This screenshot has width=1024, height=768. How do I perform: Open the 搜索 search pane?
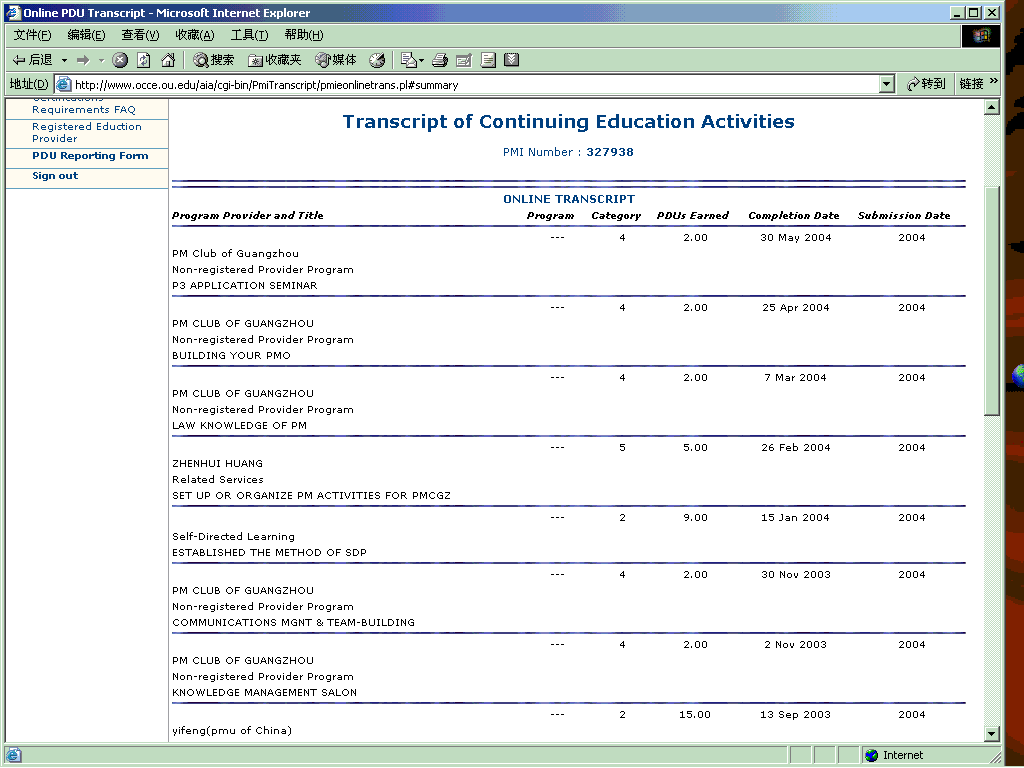(214, 60)
